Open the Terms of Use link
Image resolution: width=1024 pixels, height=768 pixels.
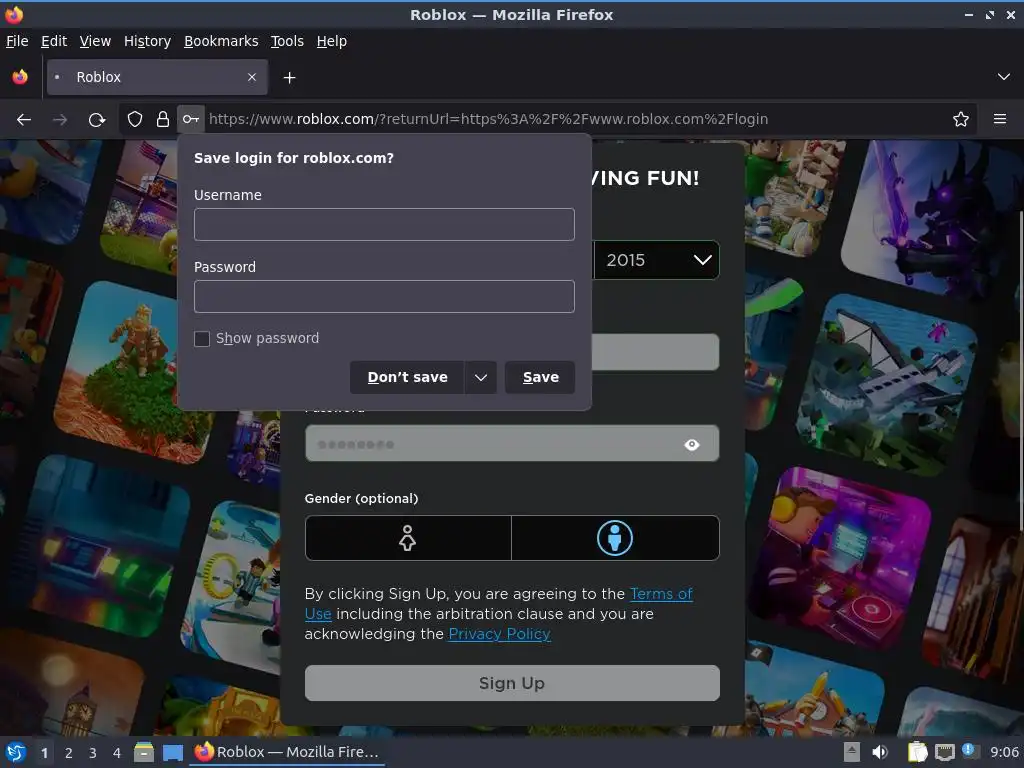(661, 594)
